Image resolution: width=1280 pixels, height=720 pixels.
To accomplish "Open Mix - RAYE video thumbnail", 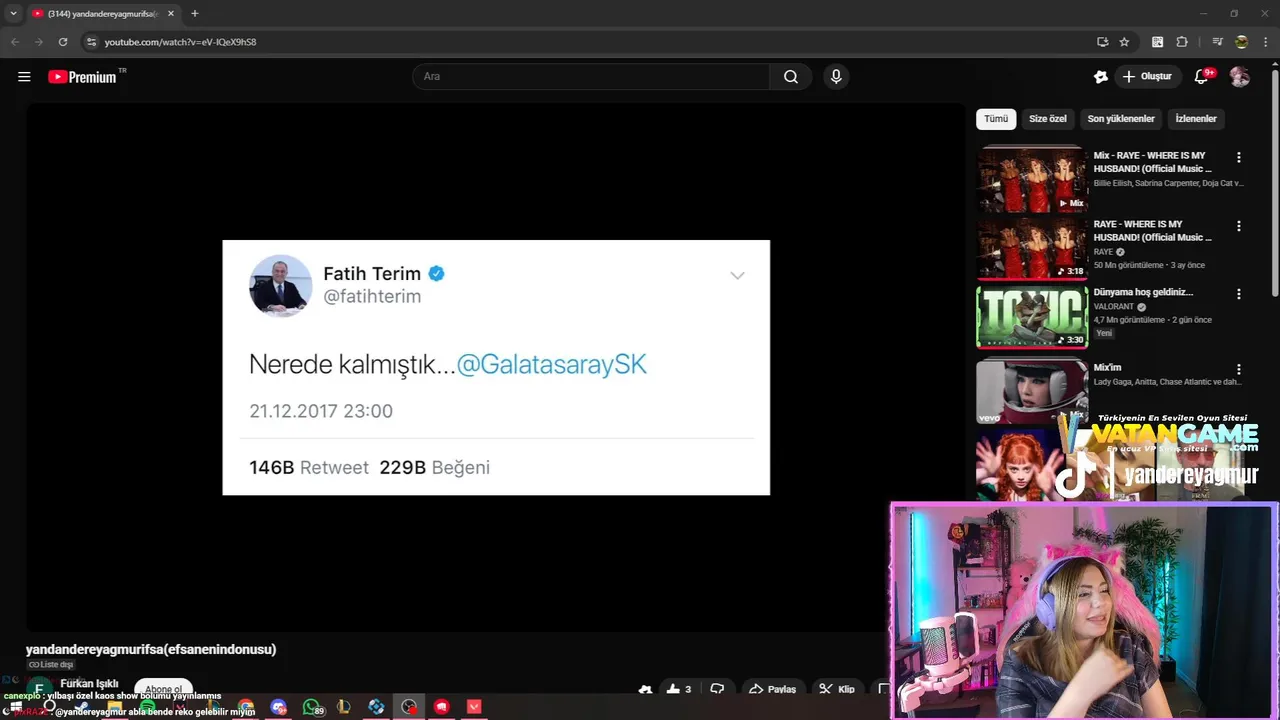I will coord(1031,180).
